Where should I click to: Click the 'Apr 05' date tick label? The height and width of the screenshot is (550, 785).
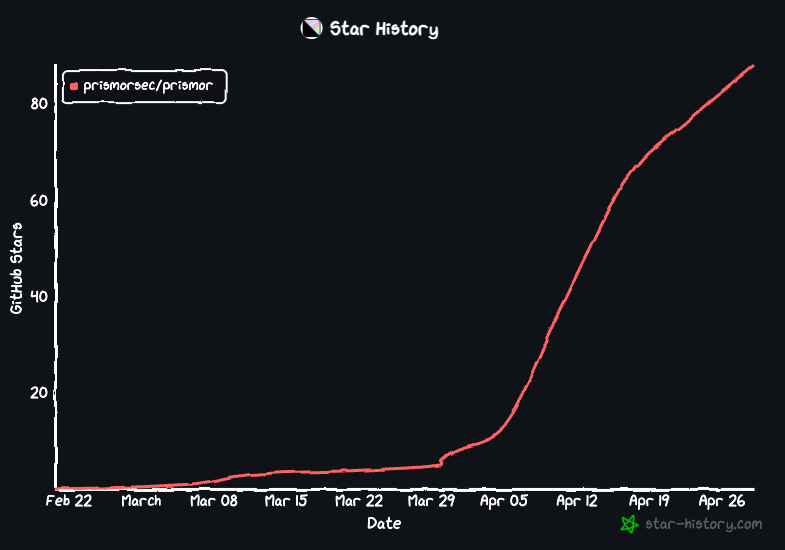504,500
